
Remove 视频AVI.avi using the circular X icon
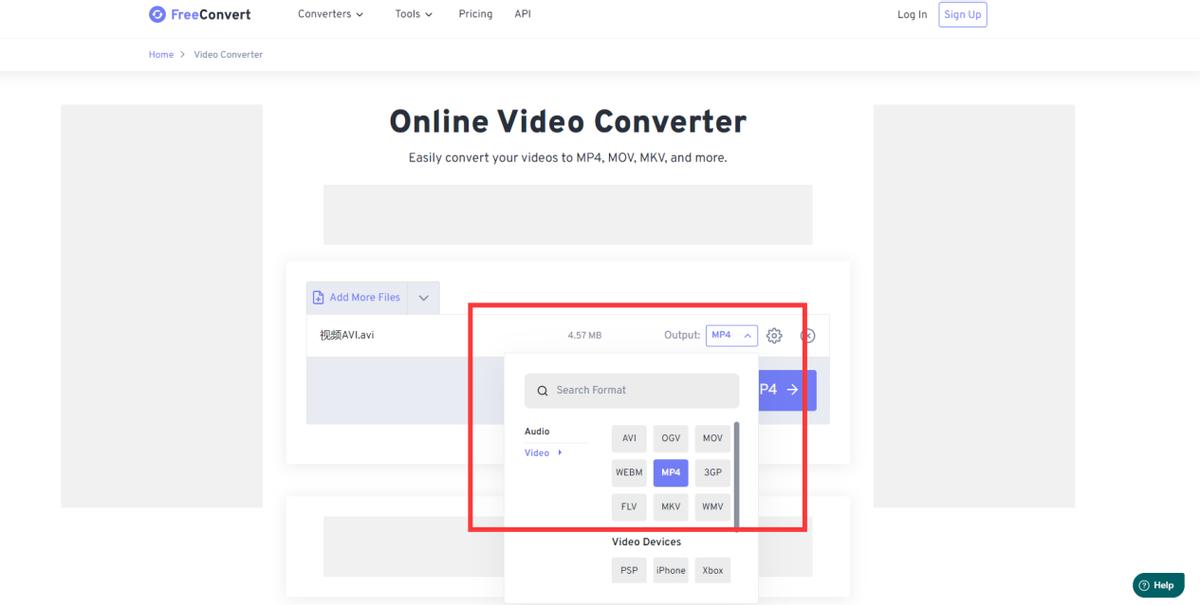[x=806, y=335]
